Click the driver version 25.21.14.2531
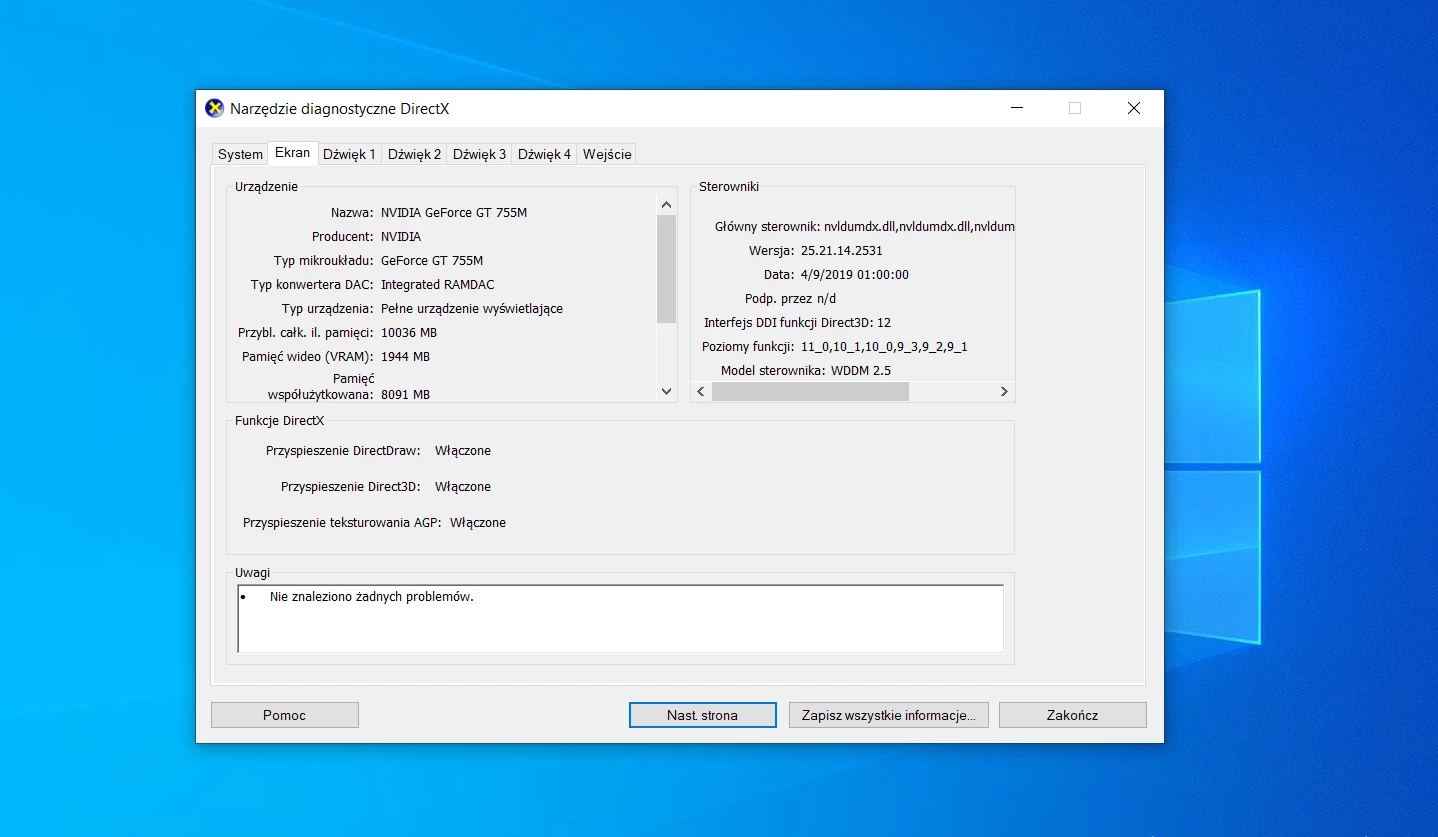The image size is (1438, 837). click(x=842, y=251)
